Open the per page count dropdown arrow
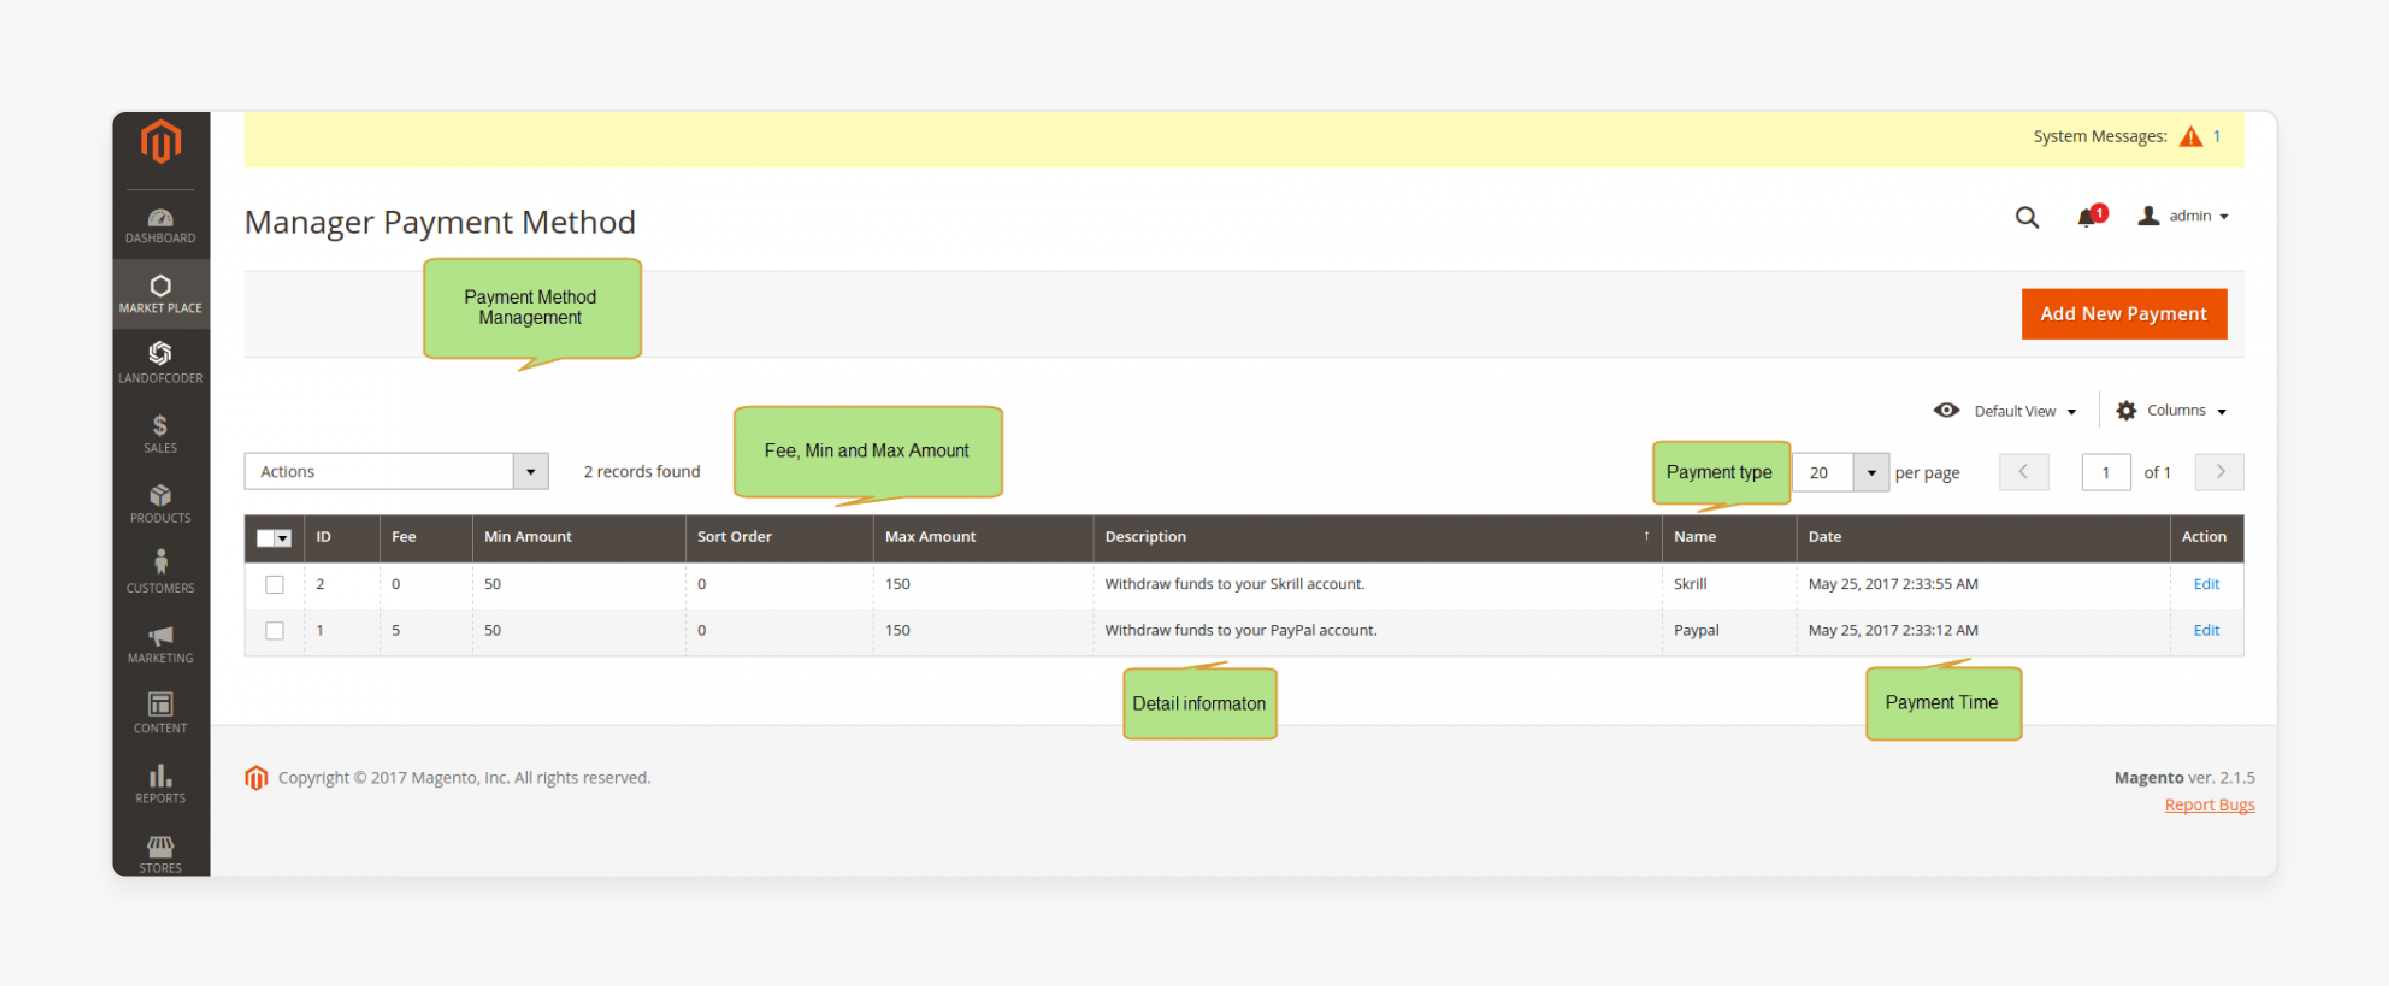Screen dimensions: 2389x986 1871,472
